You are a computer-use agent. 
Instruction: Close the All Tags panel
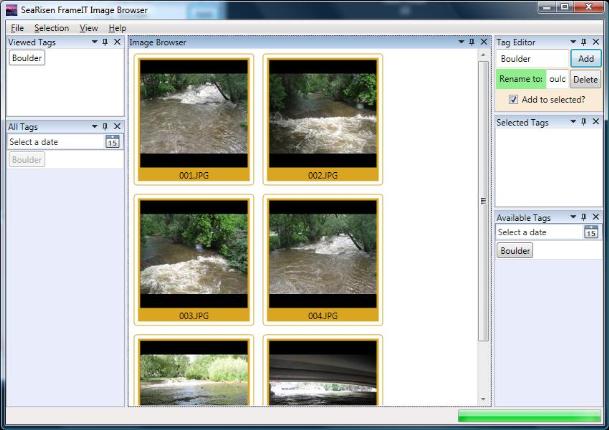point(117,127)
